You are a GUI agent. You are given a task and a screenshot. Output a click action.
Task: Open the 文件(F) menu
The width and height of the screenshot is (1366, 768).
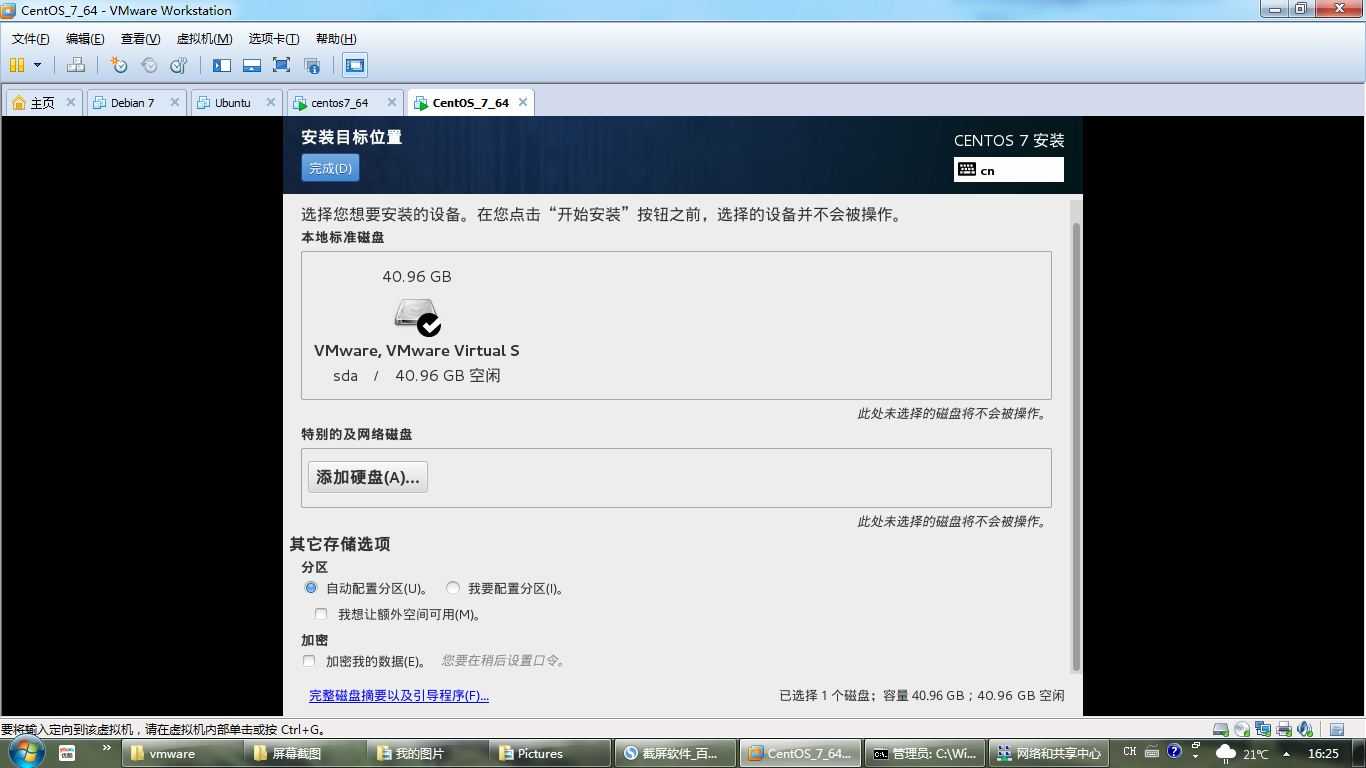coord(30,39)
